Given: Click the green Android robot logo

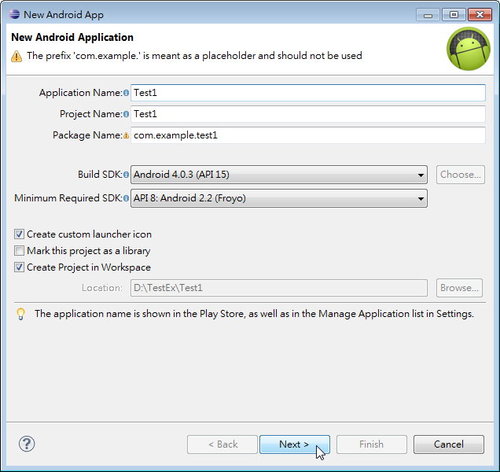Looking at the screenshot, I should (x=468, y=49).
